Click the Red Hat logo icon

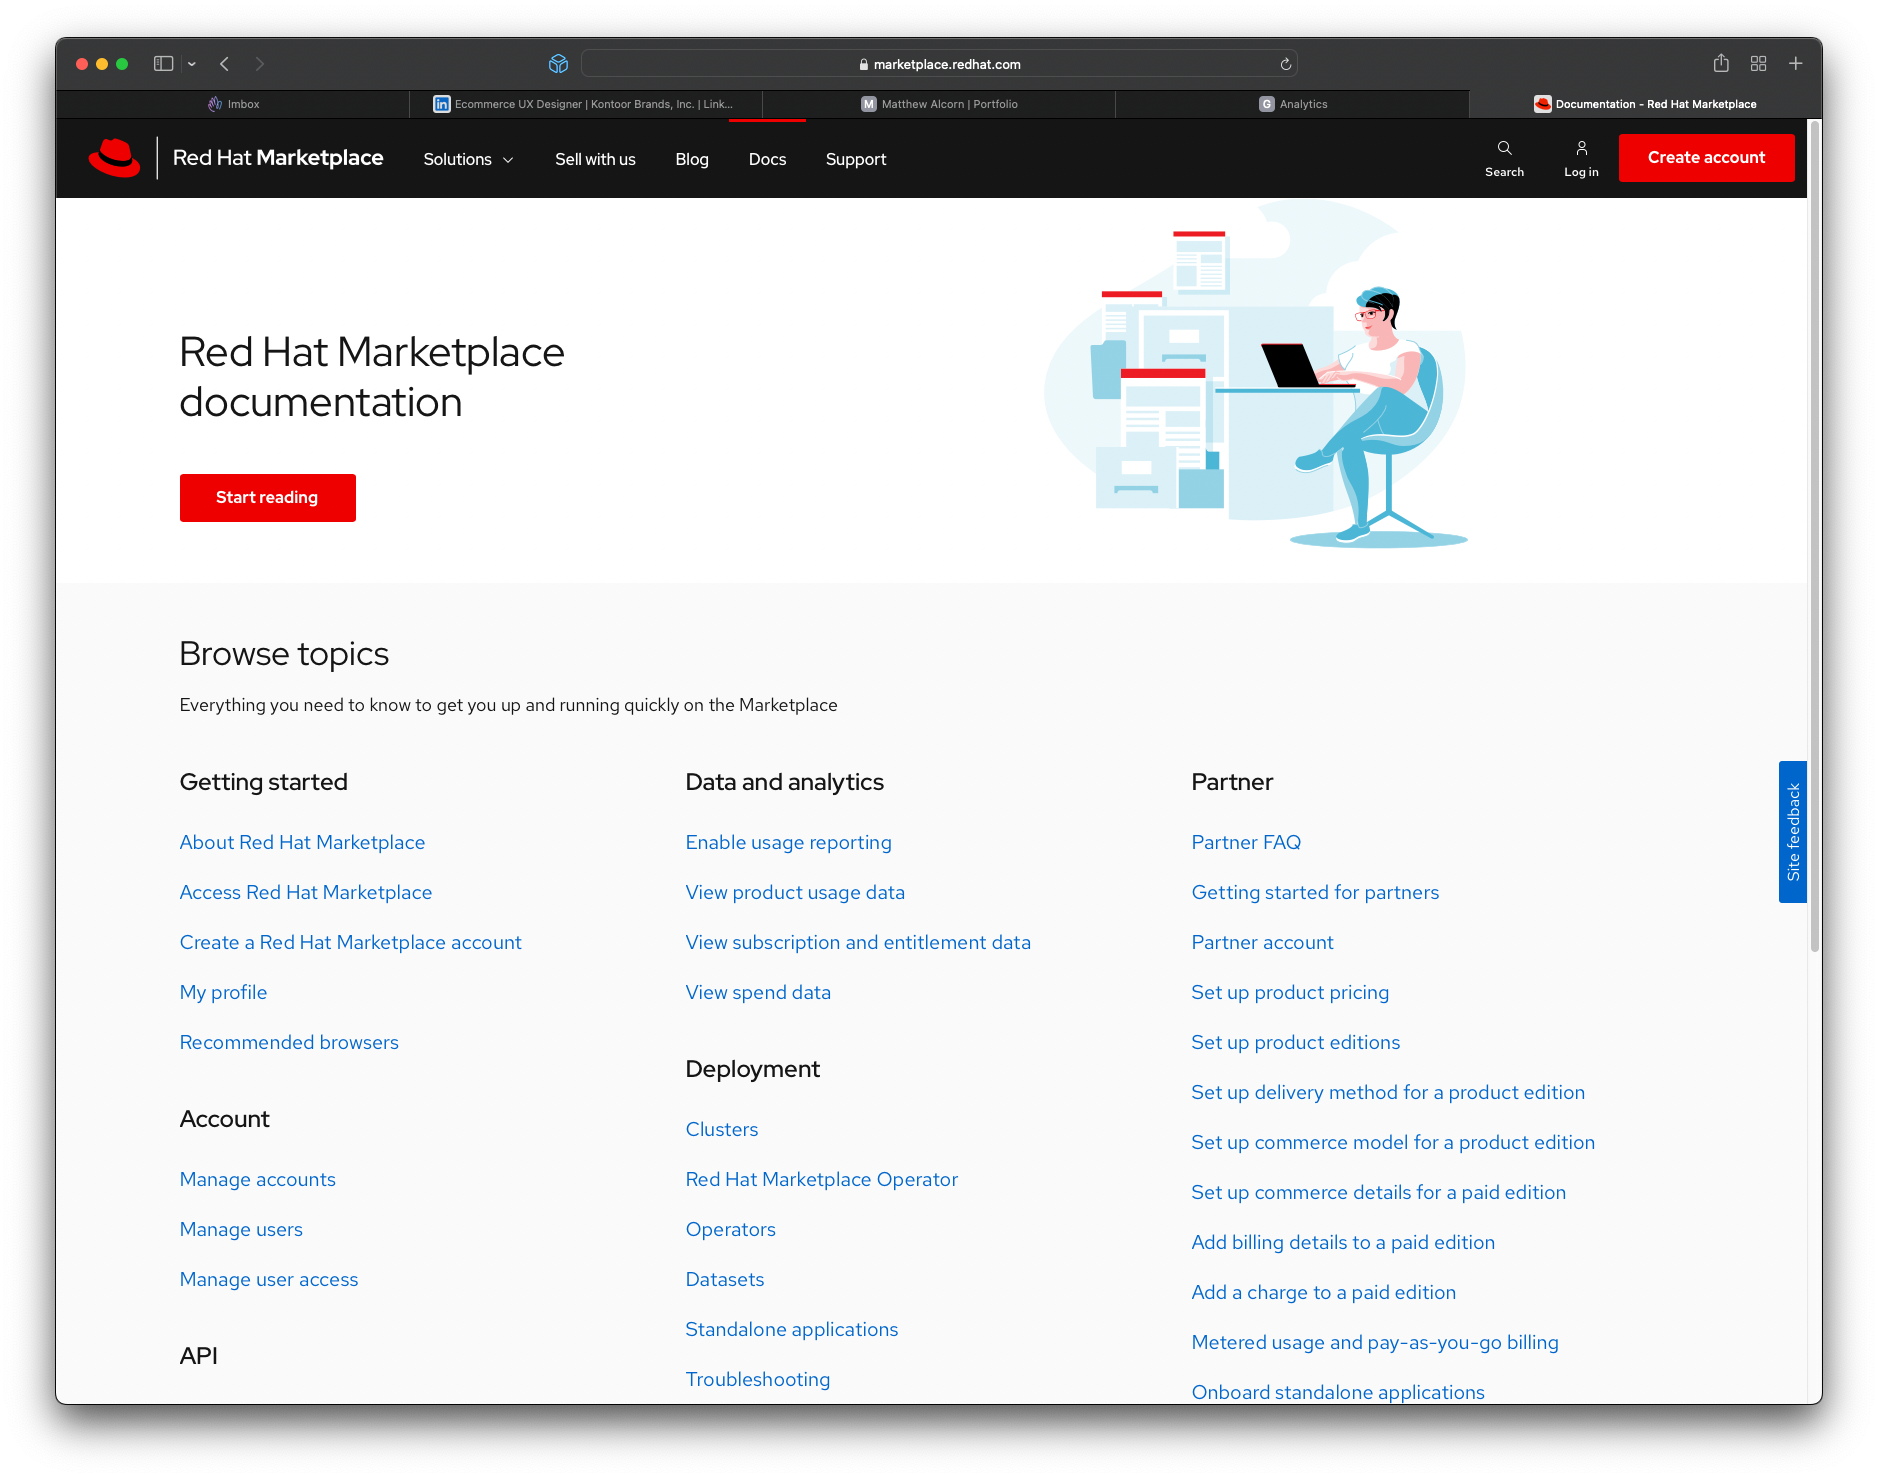114,158
